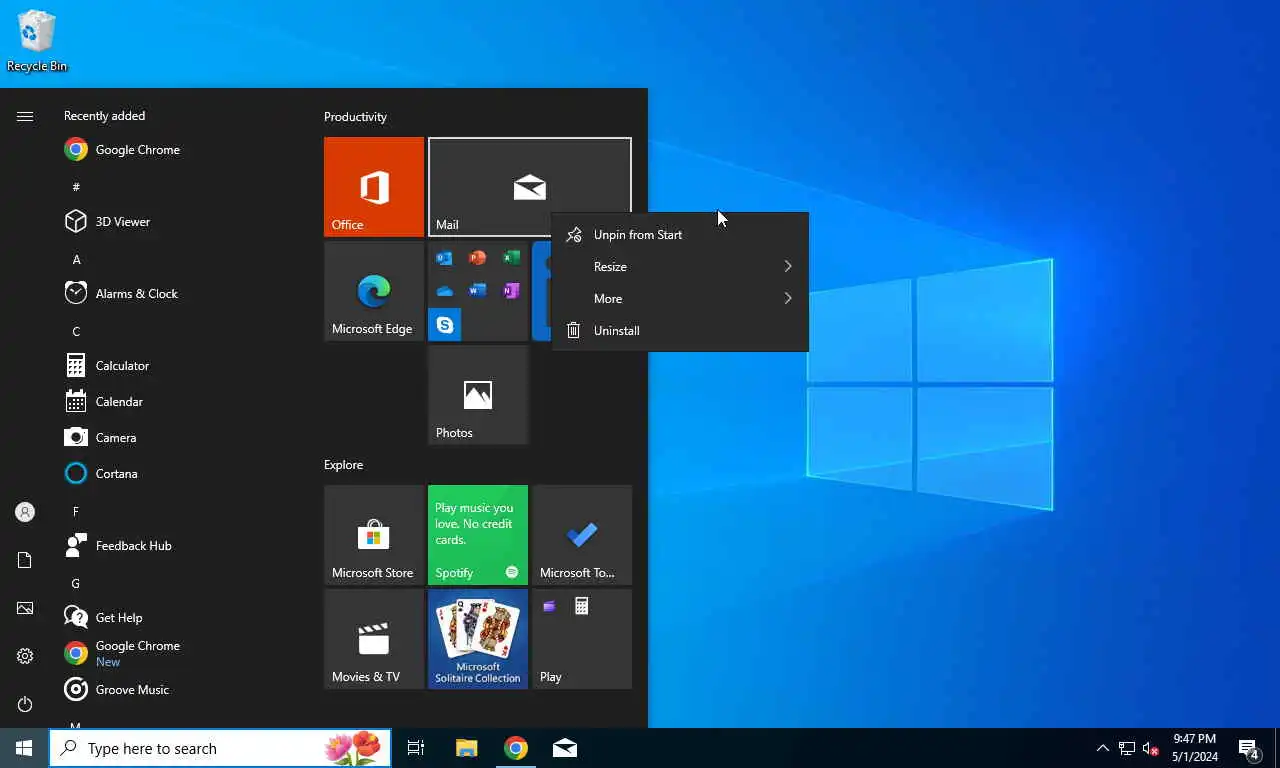
Task: Show hidden system tray icons
Action: 1103,748
